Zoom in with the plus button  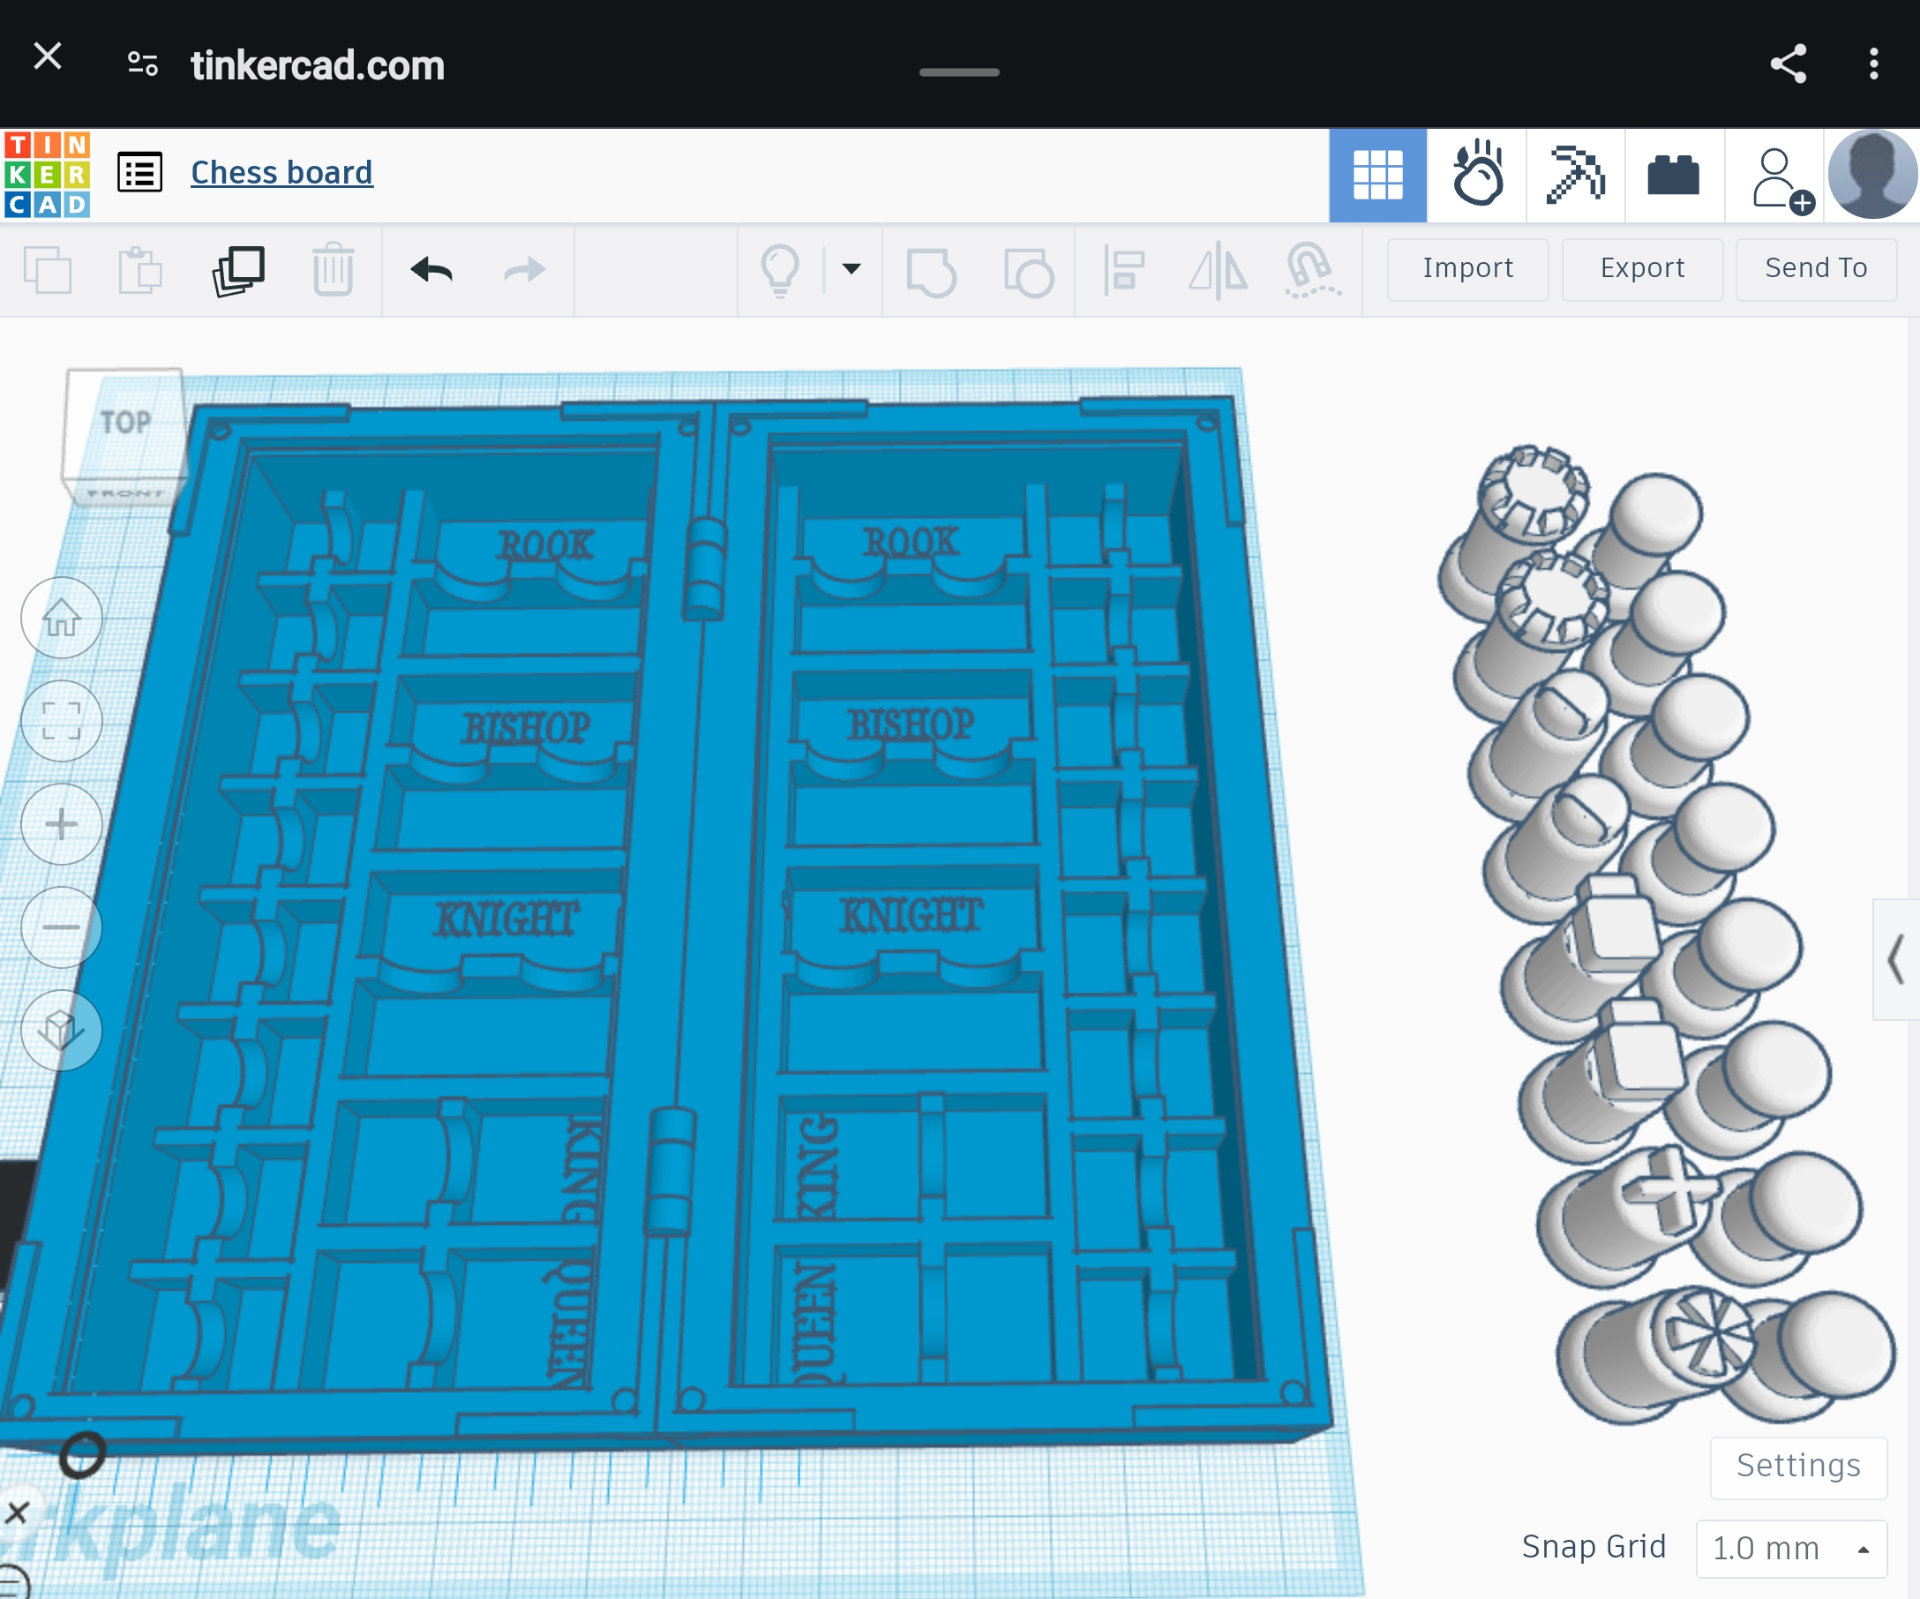coord(61,824)
